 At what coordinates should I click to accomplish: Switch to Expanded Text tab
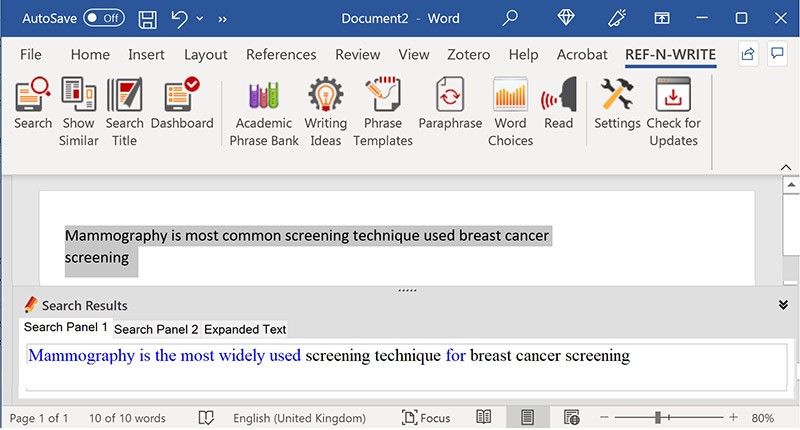[x=245, y=330]
